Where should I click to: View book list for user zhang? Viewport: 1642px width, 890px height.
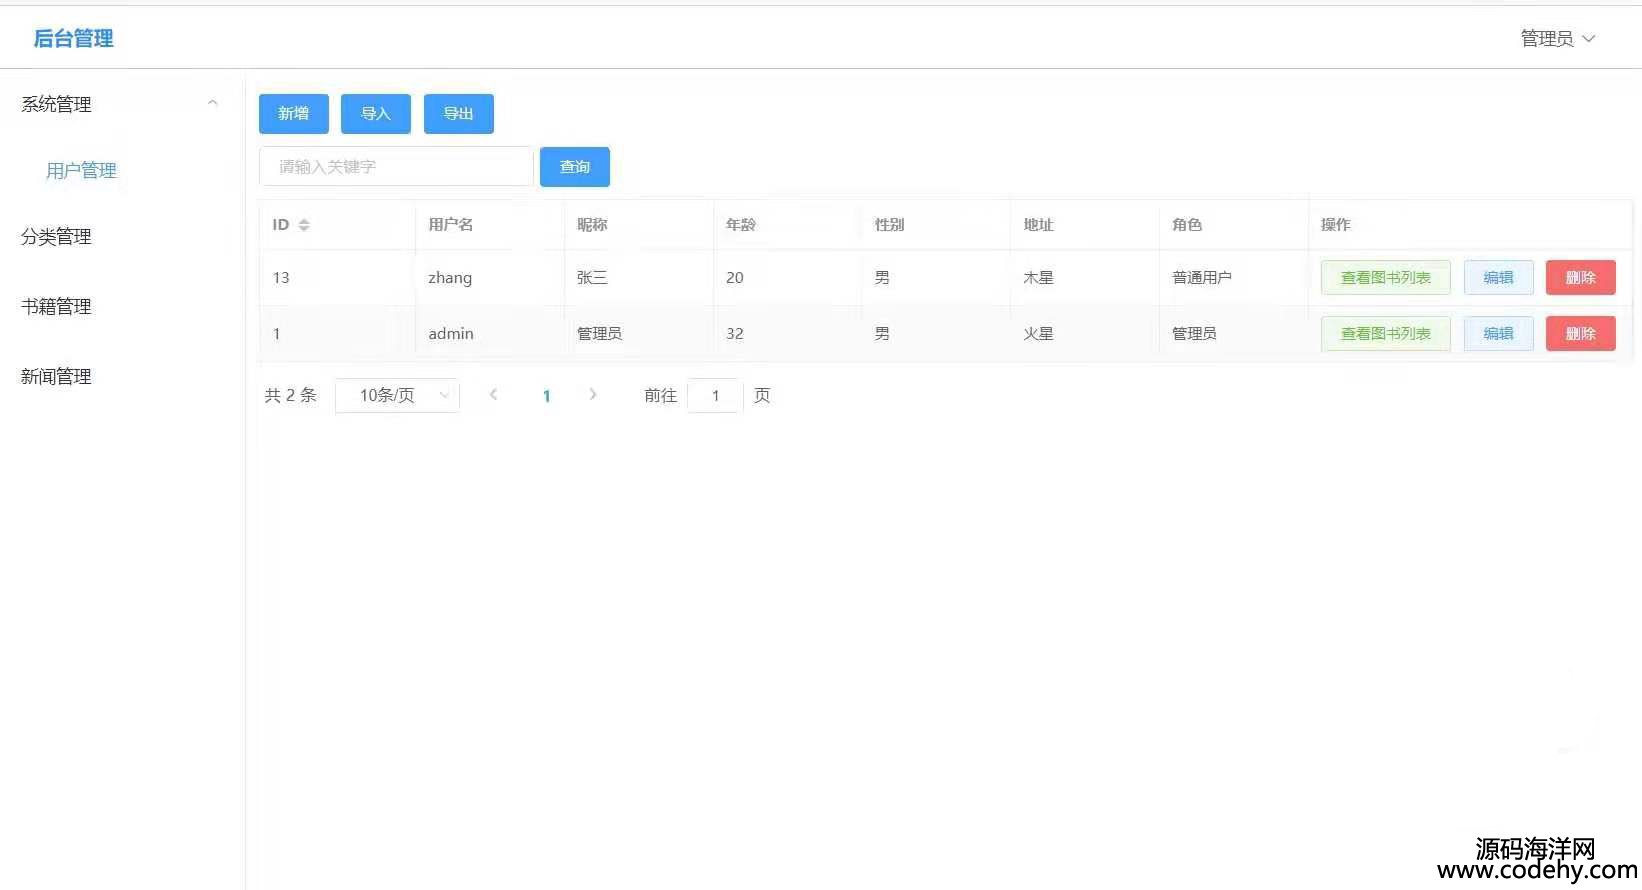click(x=1385, y=278)
